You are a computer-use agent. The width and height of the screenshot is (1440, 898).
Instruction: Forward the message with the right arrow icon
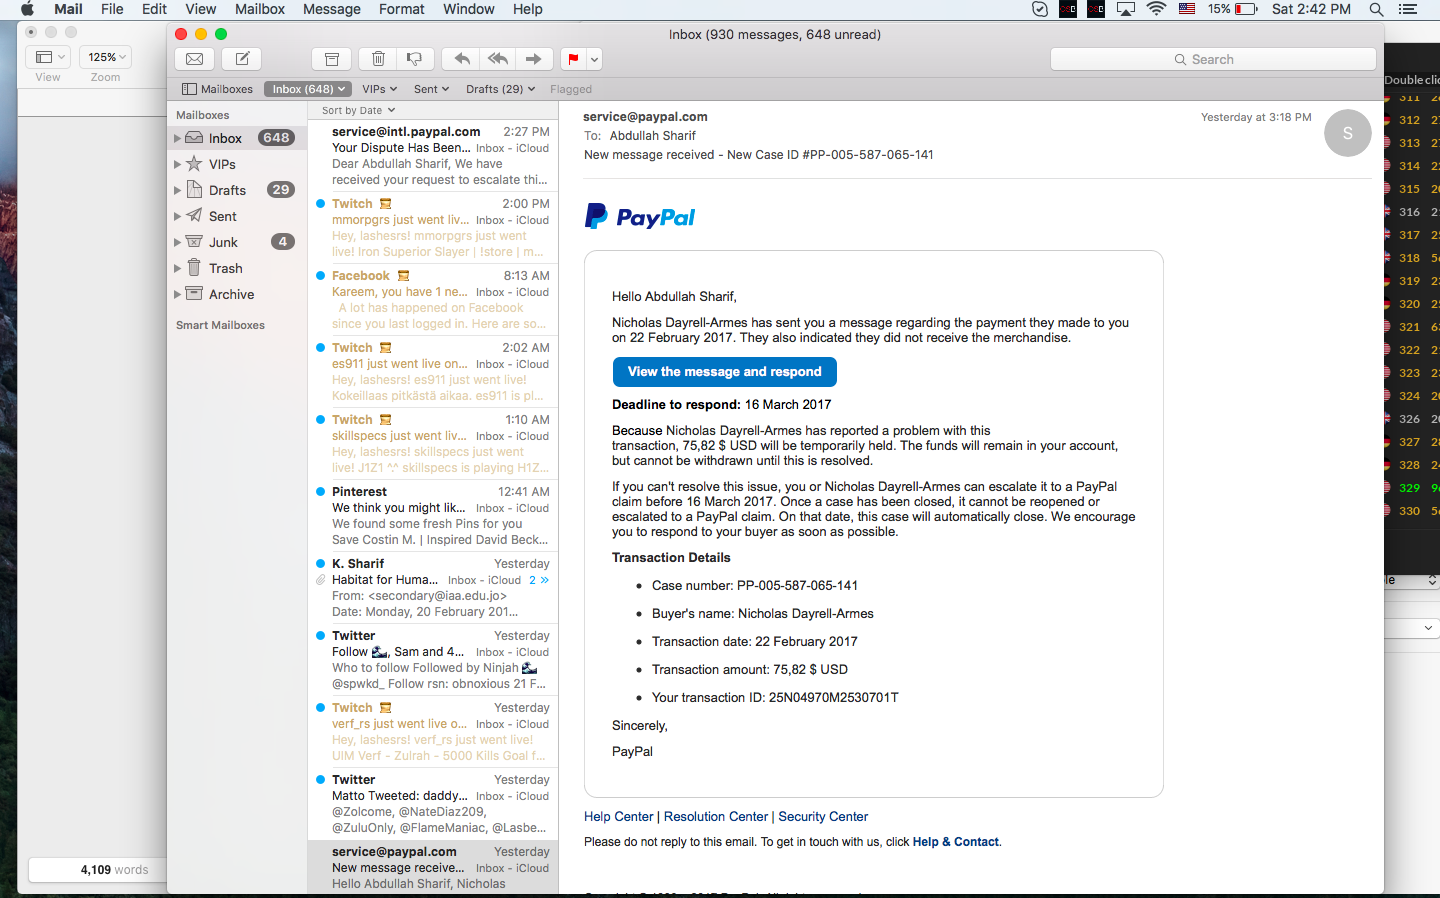[534, 59]
